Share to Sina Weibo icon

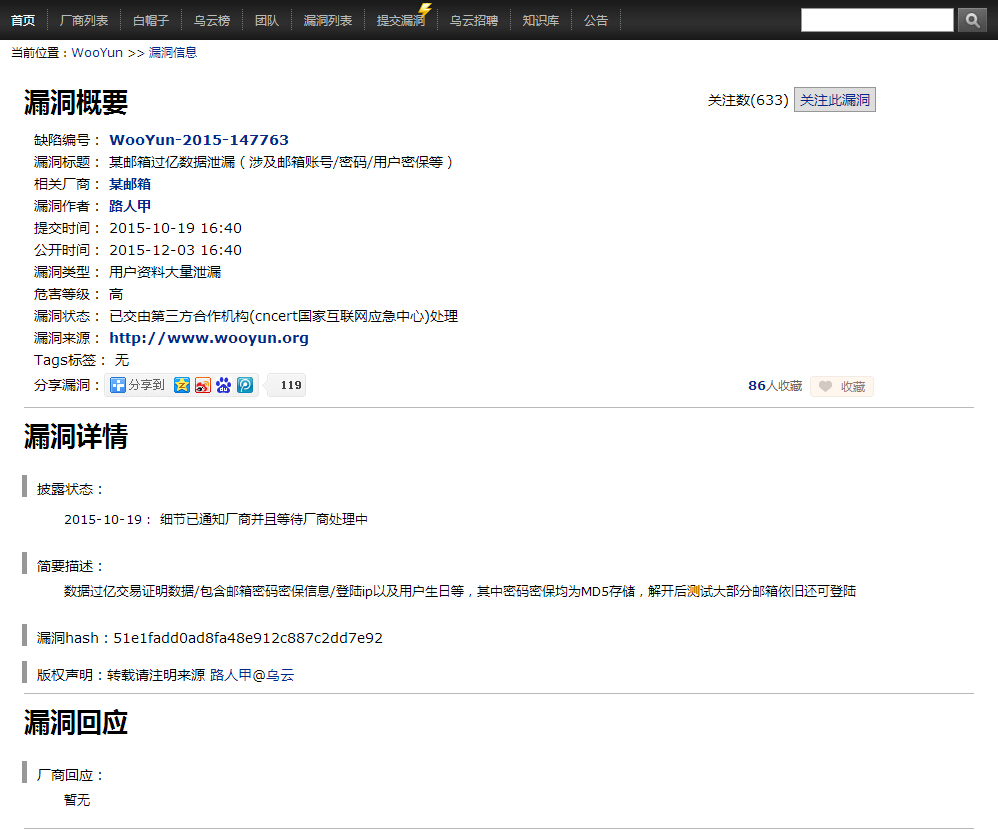pyautogui.click(x=203, y=385)
